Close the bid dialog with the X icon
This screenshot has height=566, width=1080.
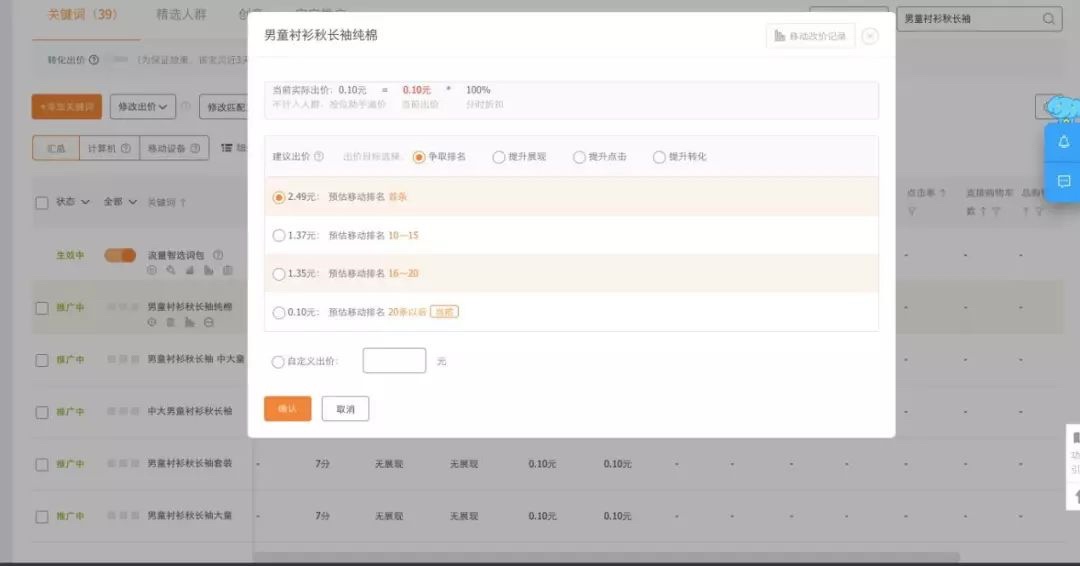point(870,36)
